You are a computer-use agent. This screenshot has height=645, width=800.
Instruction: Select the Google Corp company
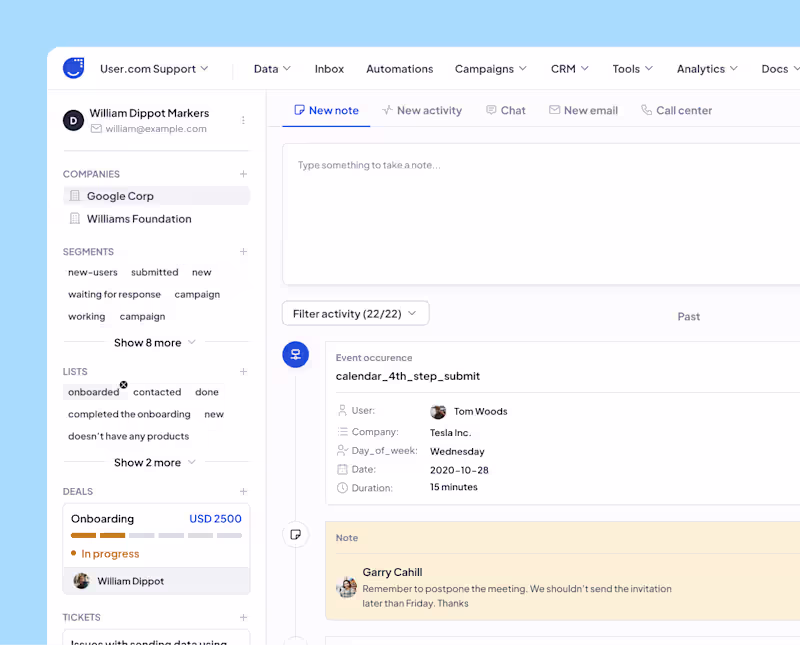(120, 196)
